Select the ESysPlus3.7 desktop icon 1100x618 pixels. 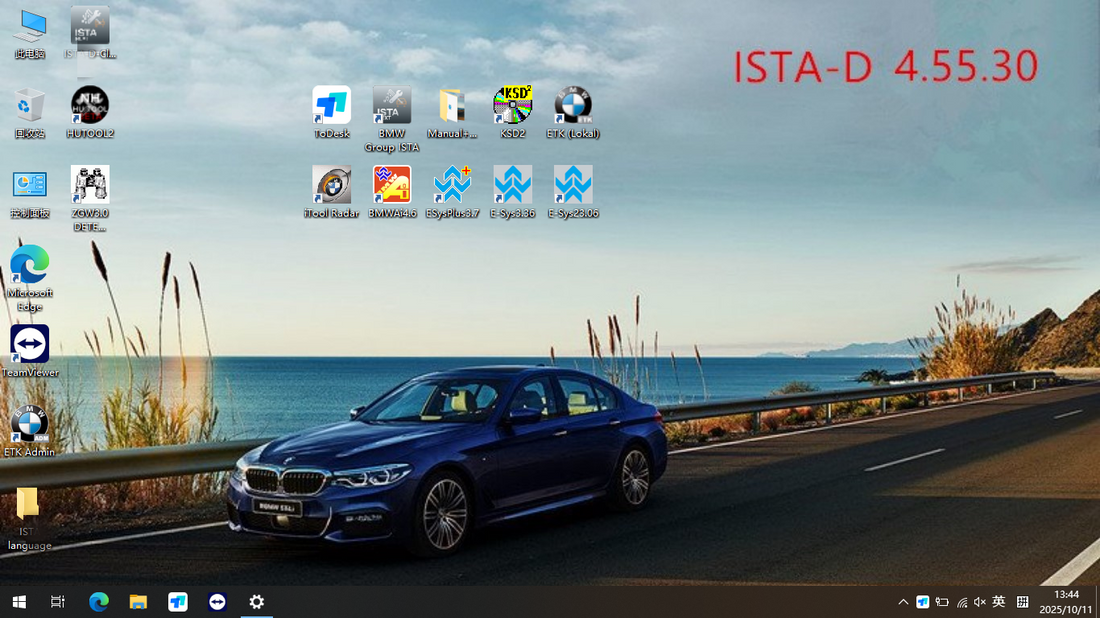(452, 186)
